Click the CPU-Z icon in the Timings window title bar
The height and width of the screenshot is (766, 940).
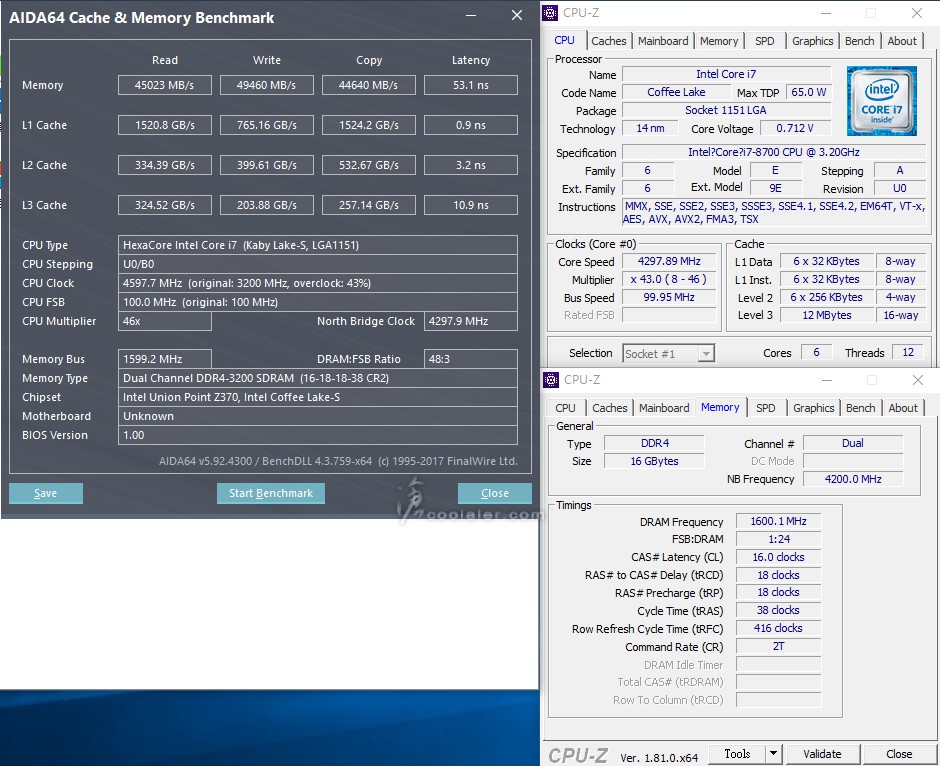(x=550, y=379)
